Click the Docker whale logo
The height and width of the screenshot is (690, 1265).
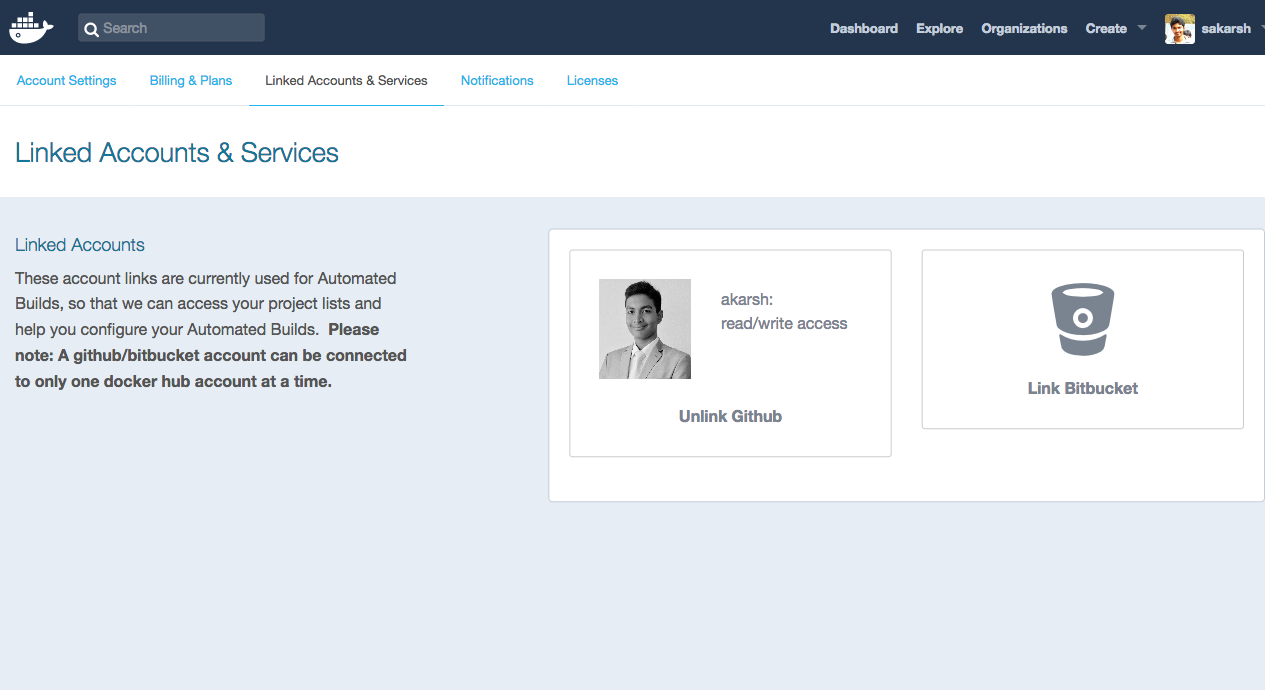point(31,28)
